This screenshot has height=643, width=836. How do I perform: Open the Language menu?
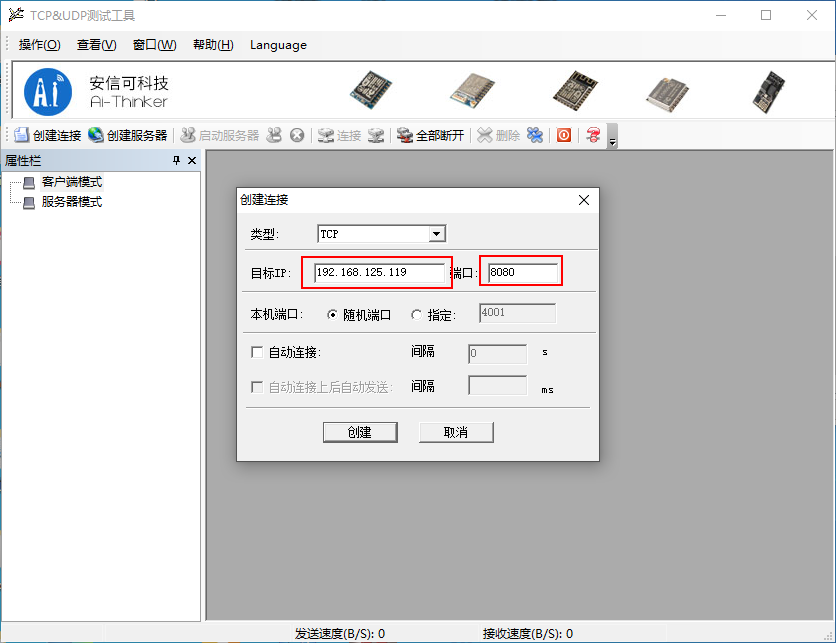278,44
